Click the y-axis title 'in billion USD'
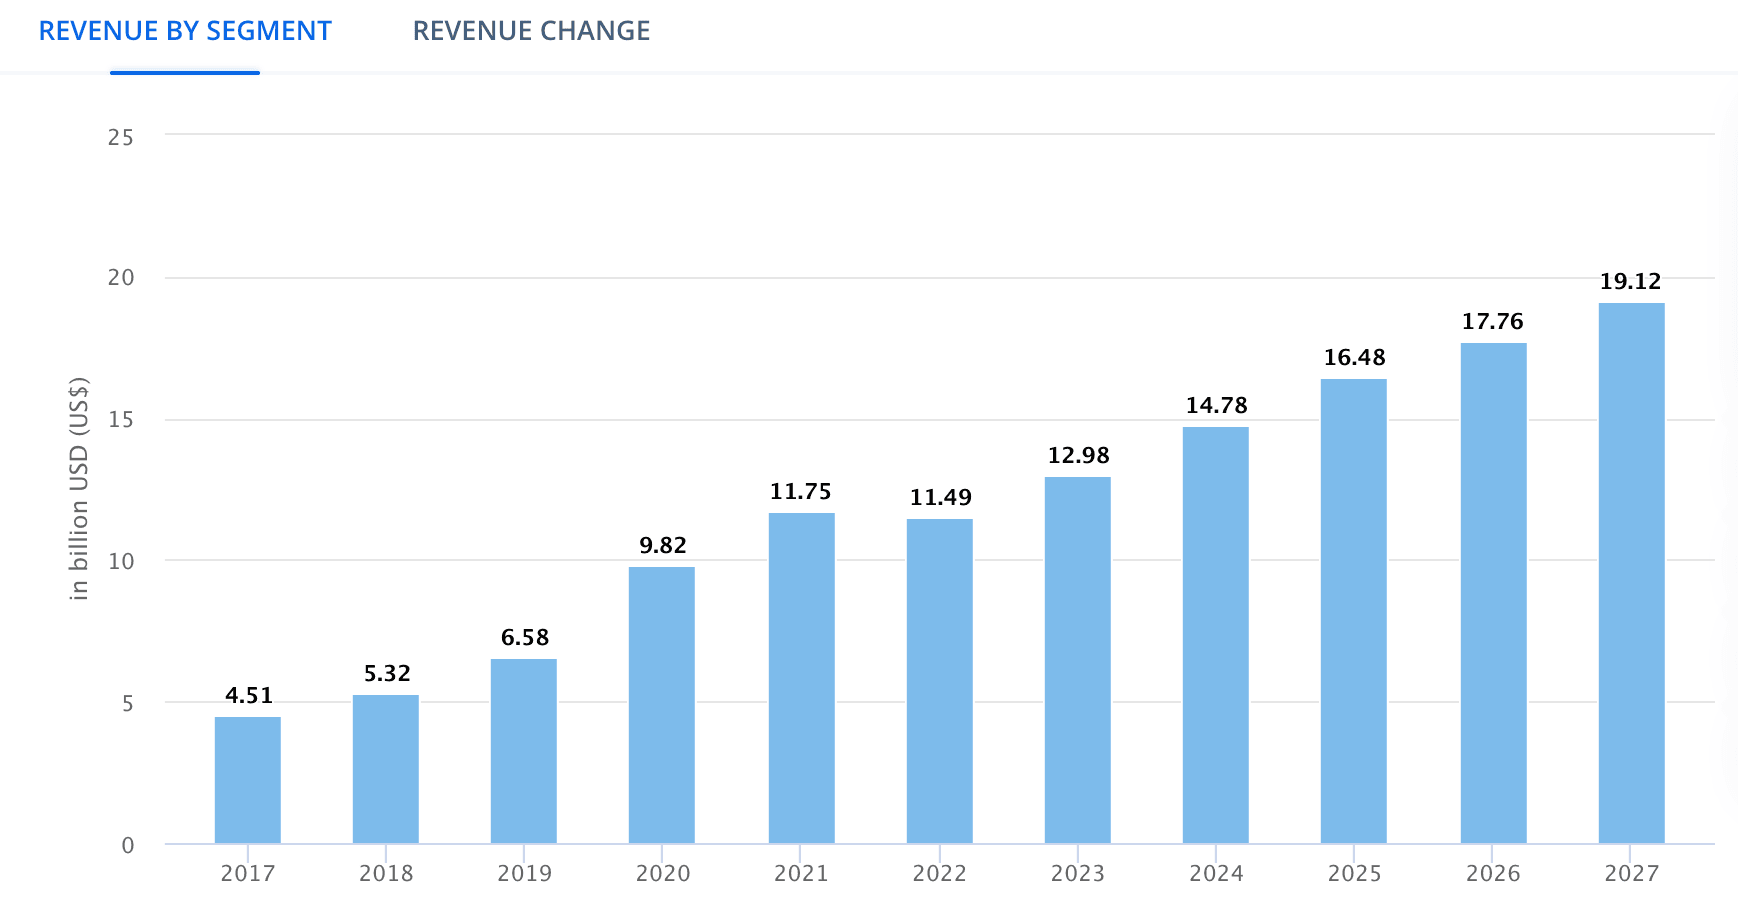Viewport: 1738px width, 918px height. (x=79, y=488)
